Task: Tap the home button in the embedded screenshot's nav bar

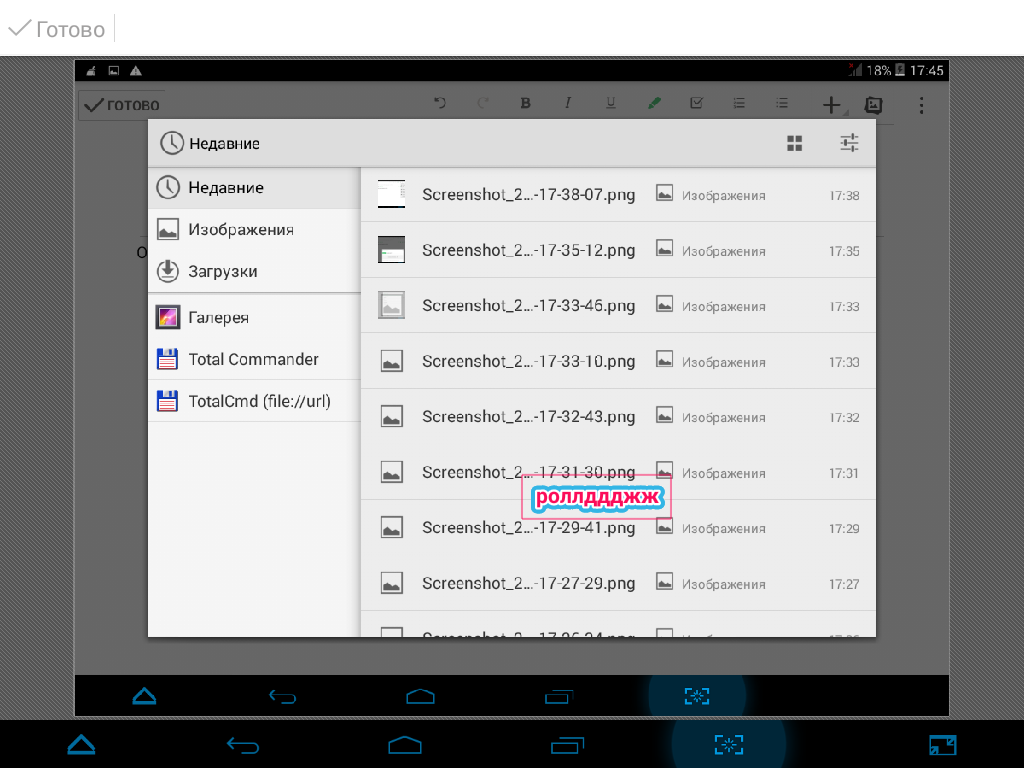Action: (x=420, y=697)
